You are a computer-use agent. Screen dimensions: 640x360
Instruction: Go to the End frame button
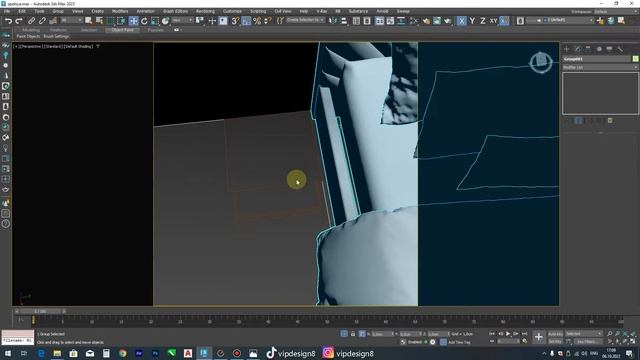click(x=525, y=334)
